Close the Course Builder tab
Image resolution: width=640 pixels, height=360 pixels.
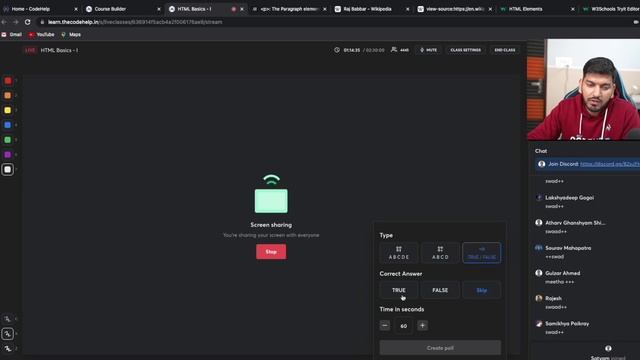coord(159,9)
